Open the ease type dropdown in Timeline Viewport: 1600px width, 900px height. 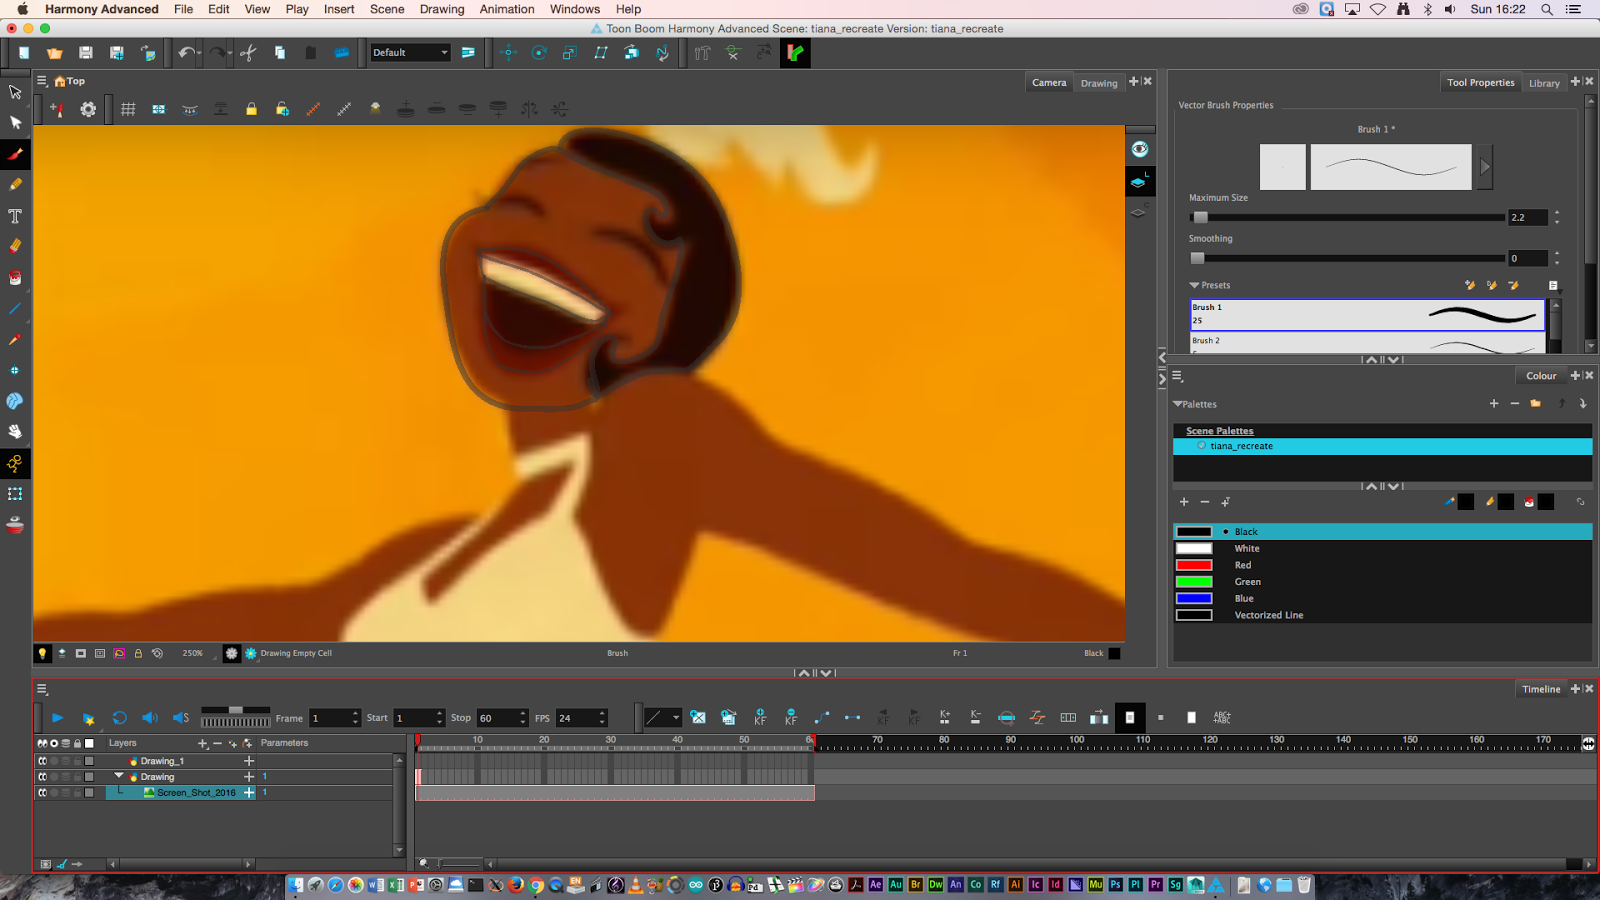[662, 717]
